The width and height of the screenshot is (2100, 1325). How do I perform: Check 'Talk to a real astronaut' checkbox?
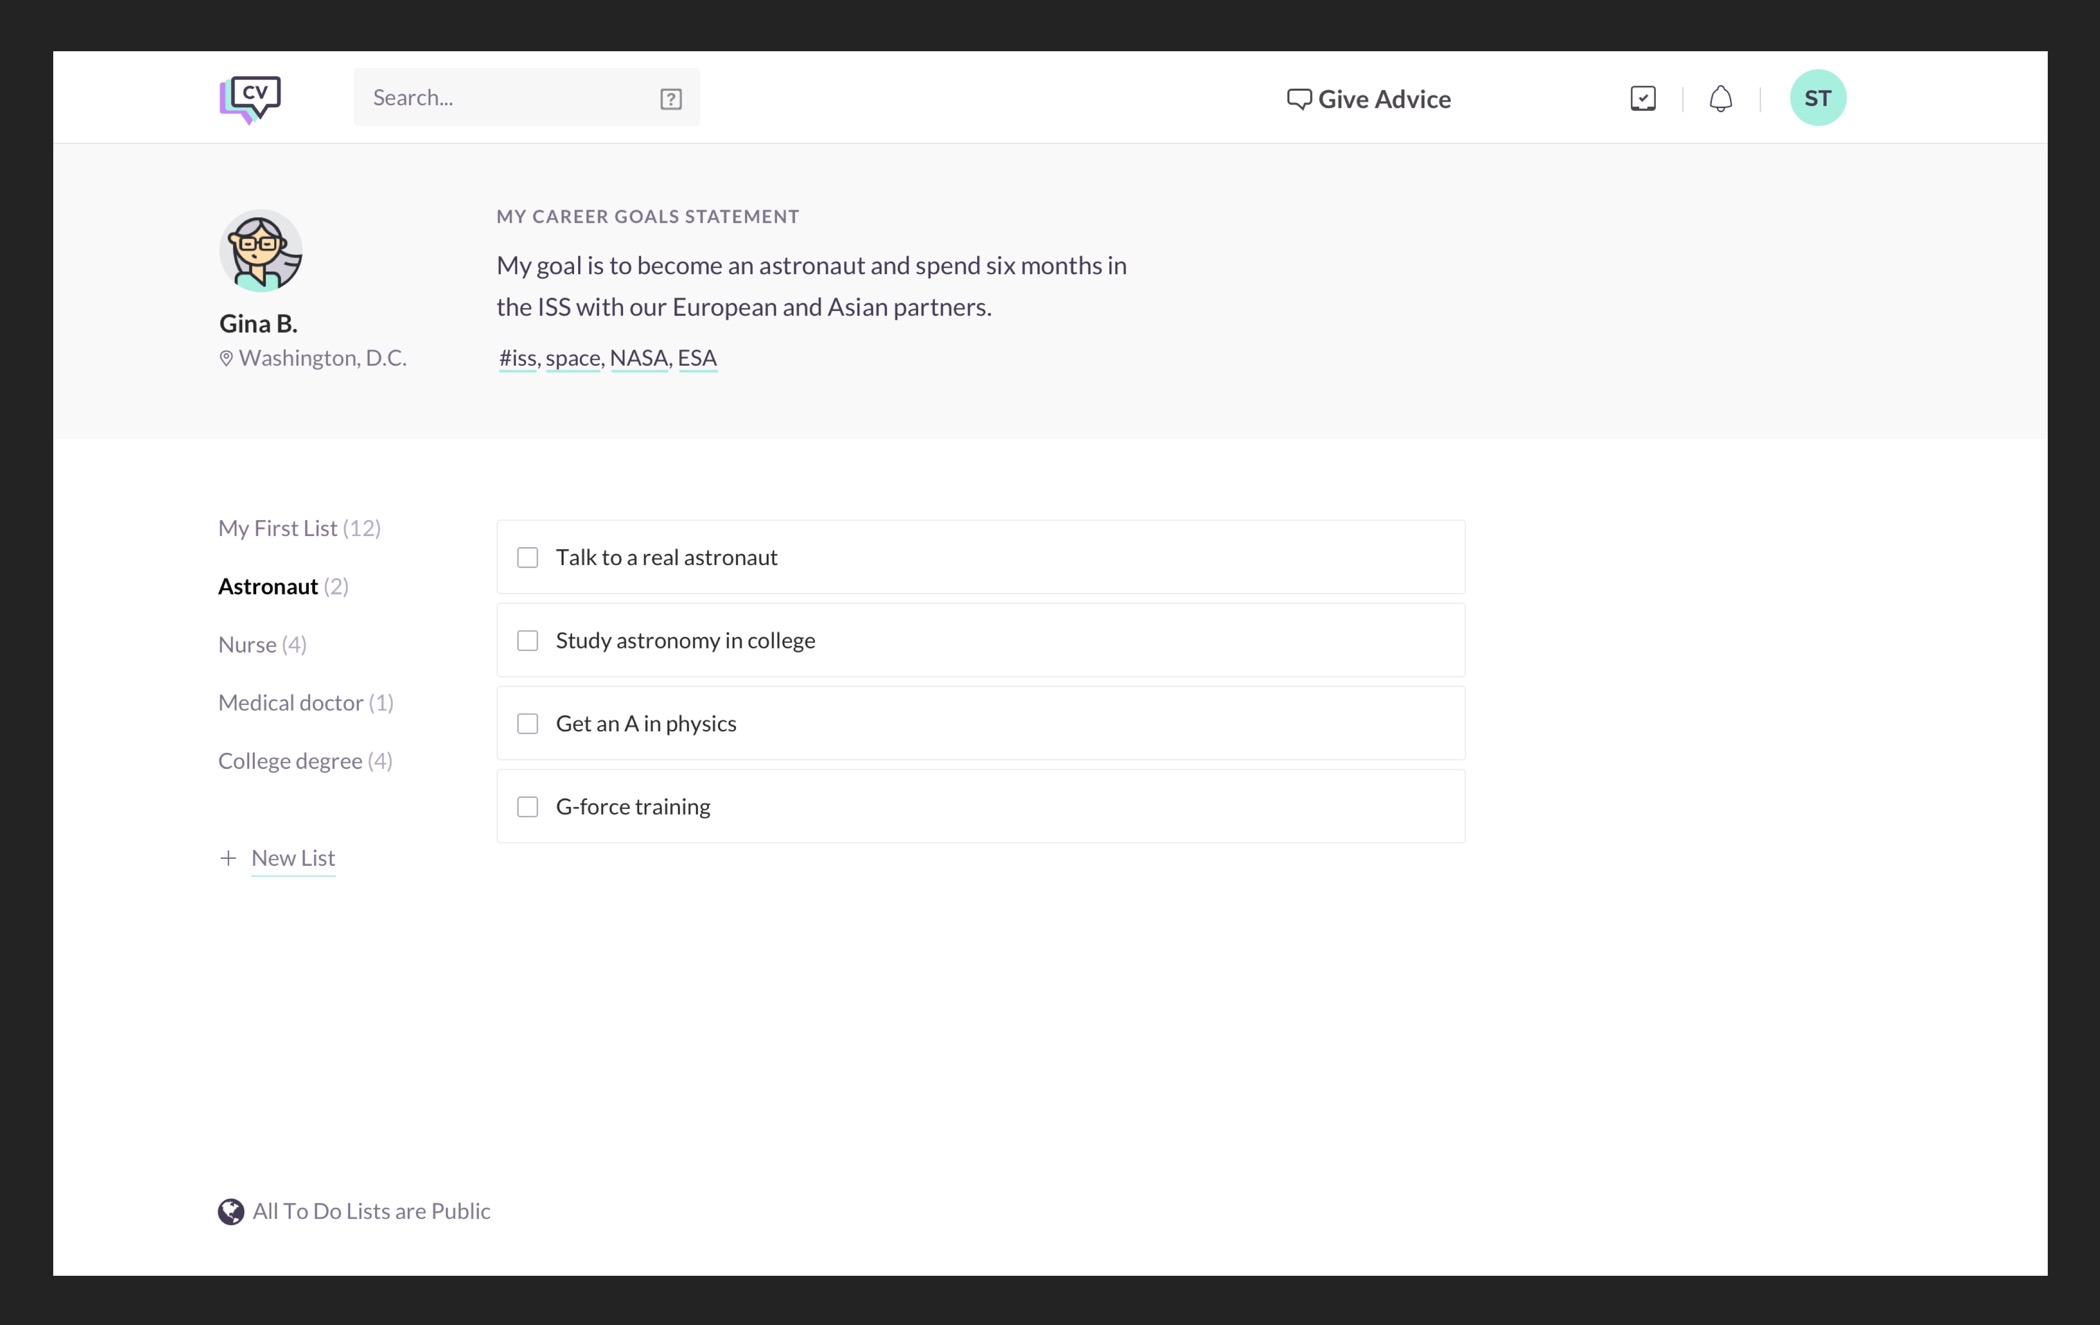click(527, 557)
